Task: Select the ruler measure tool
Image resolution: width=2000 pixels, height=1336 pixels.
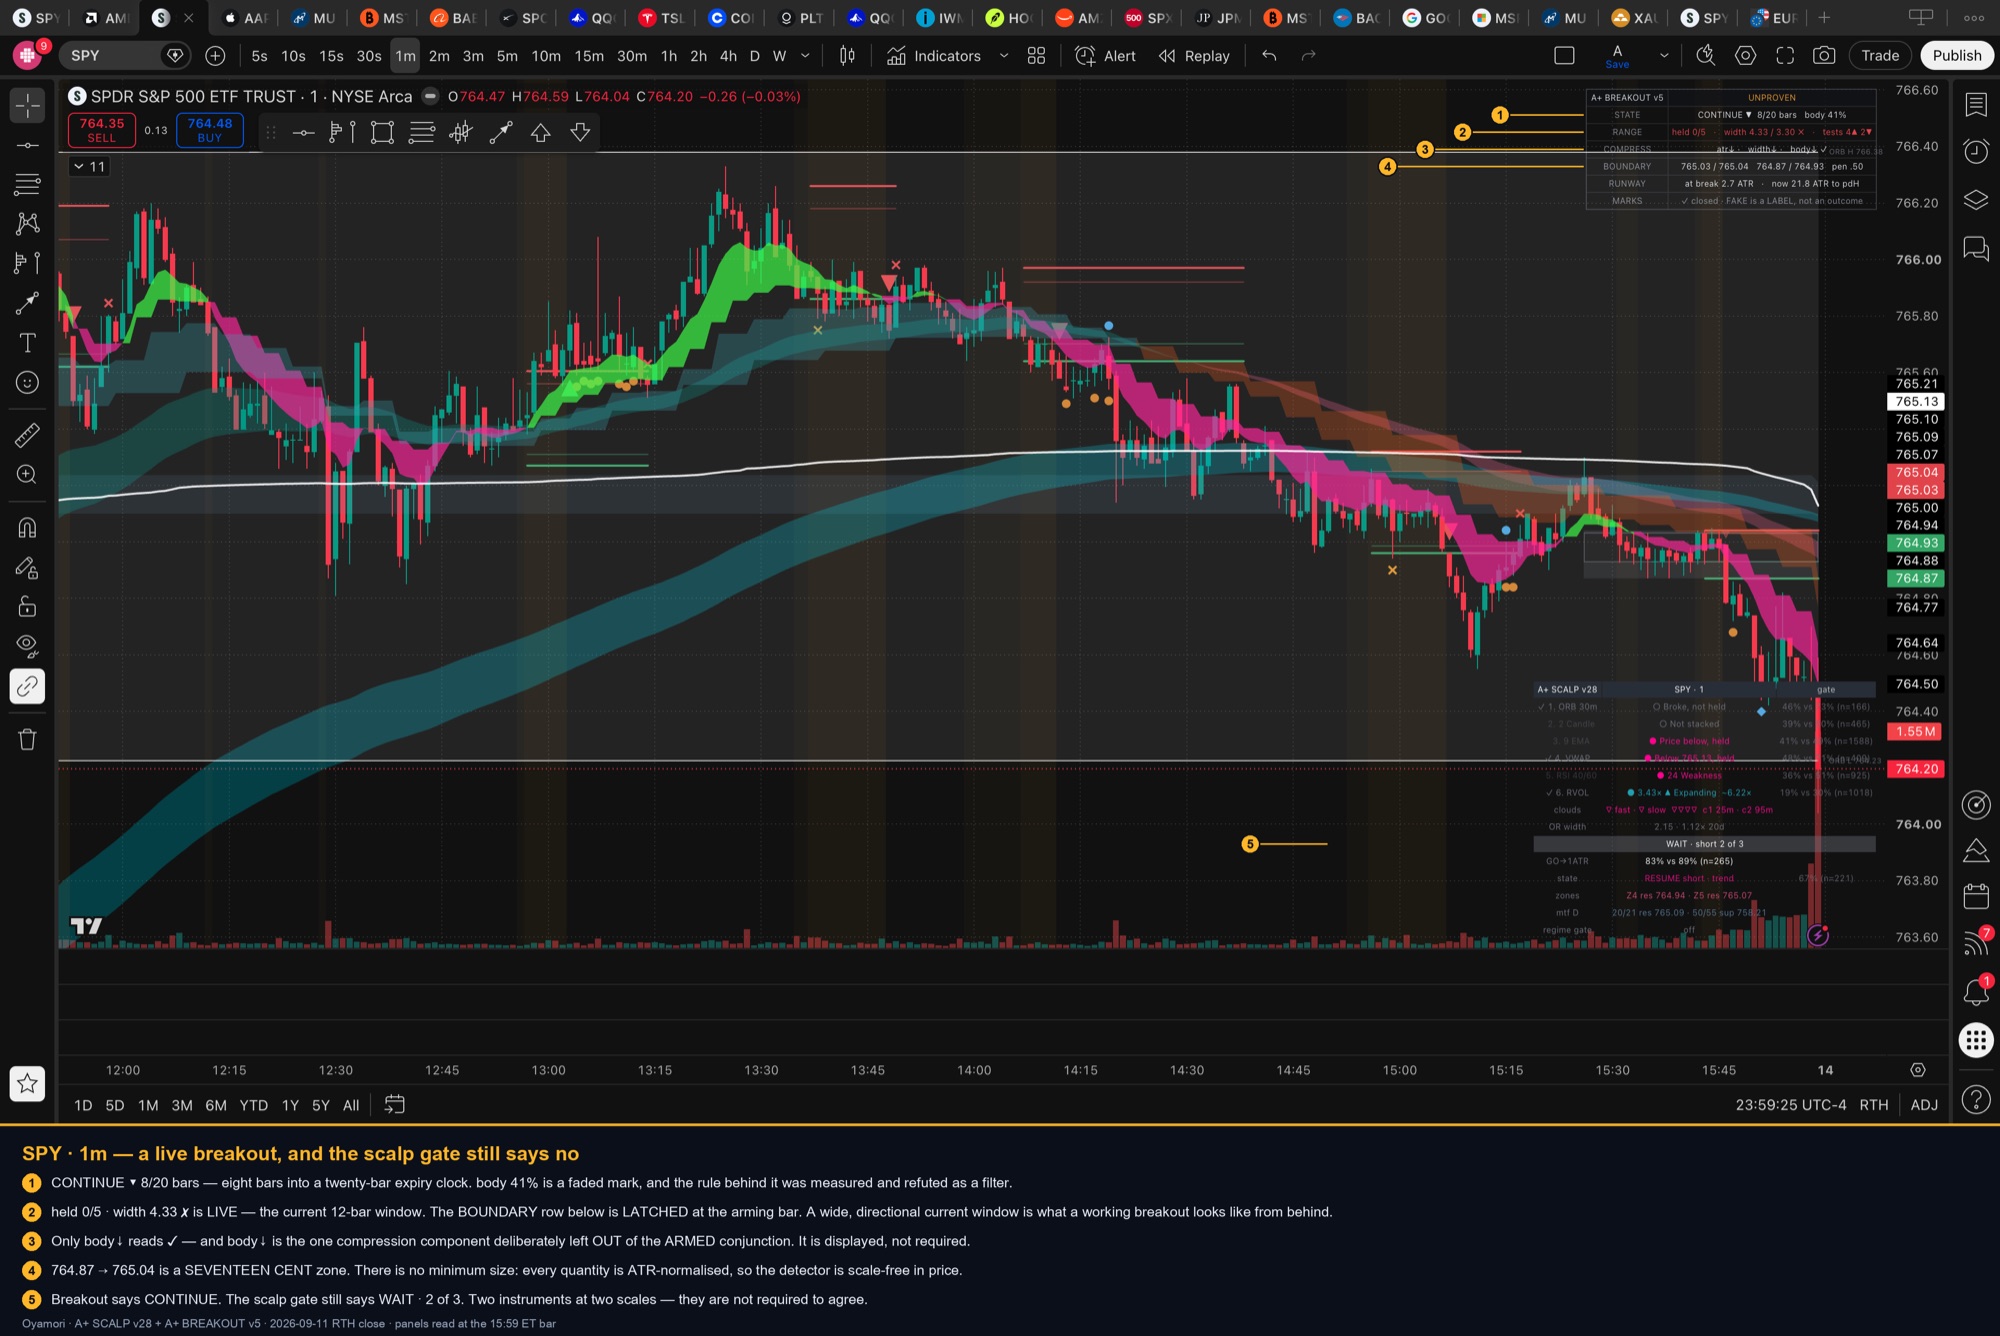Action: point(28,435)
